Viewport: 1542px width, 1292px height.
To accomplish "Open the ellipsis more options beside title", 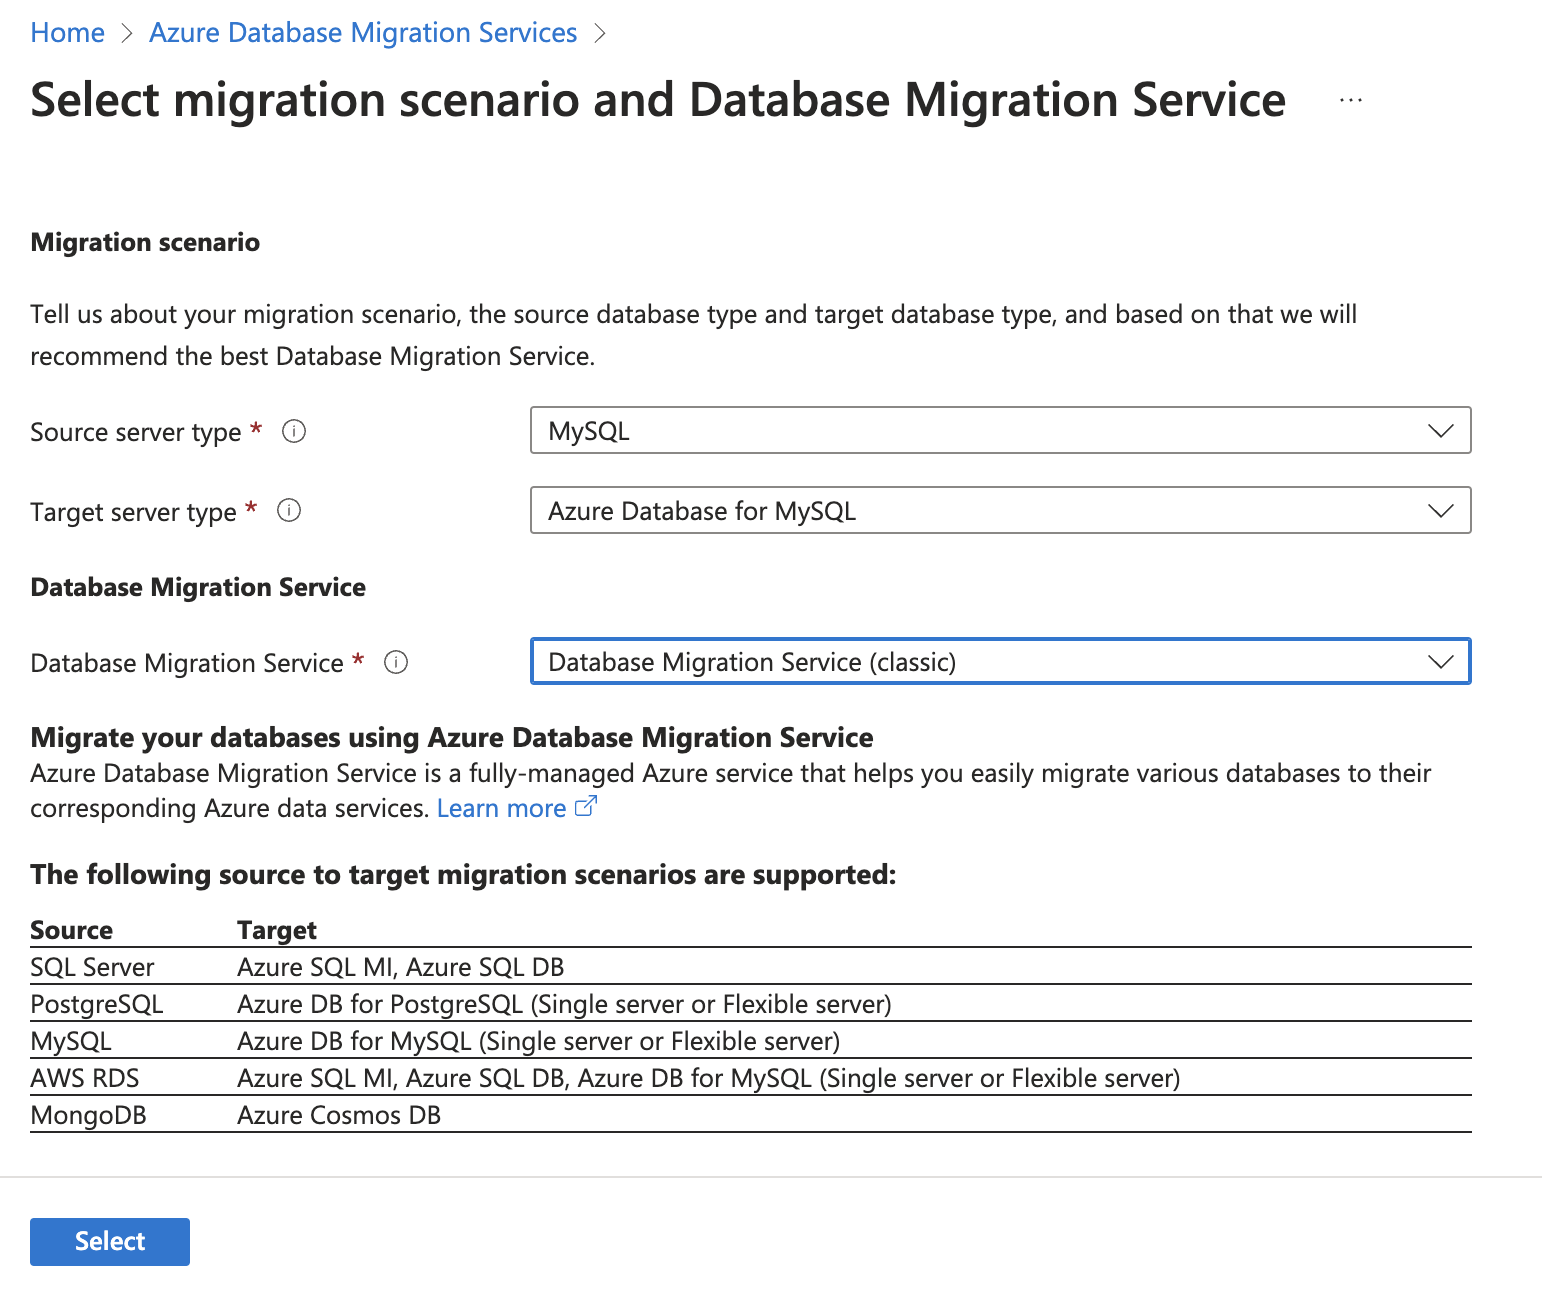I will [x=1350, y=100].
